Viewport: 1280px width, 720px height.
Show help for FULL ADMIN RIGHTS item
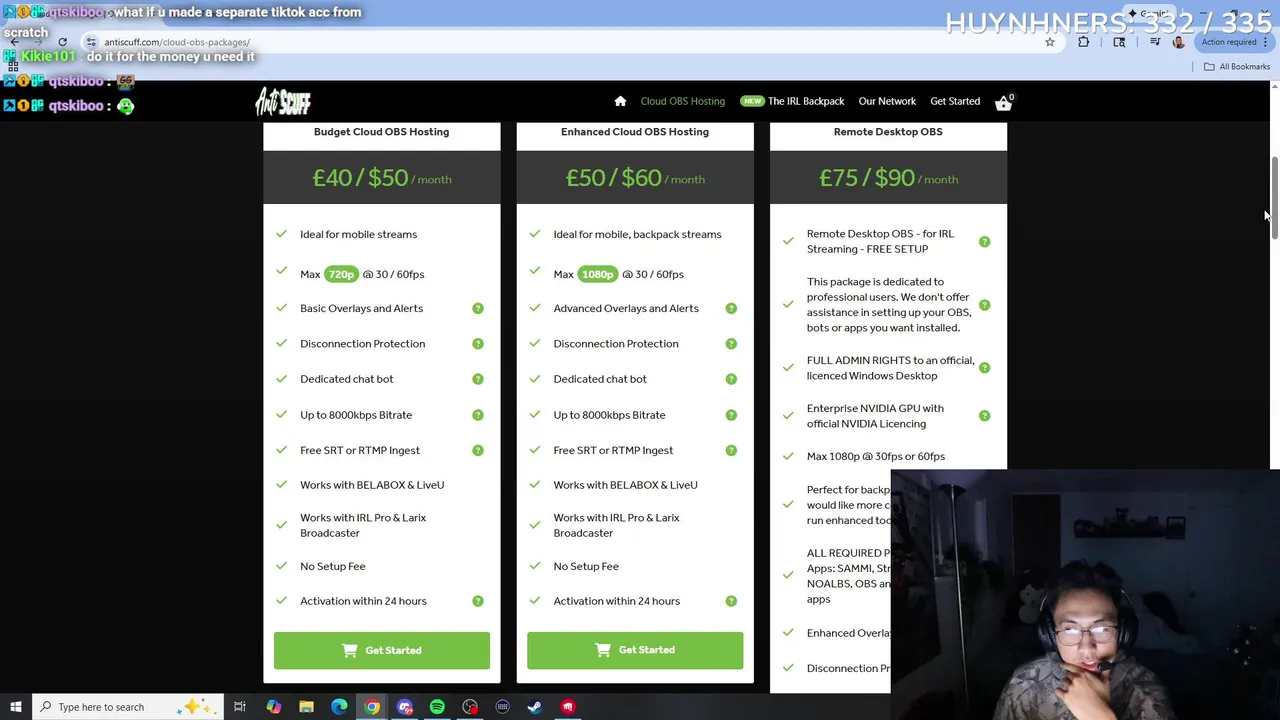(x=984, y=368)
